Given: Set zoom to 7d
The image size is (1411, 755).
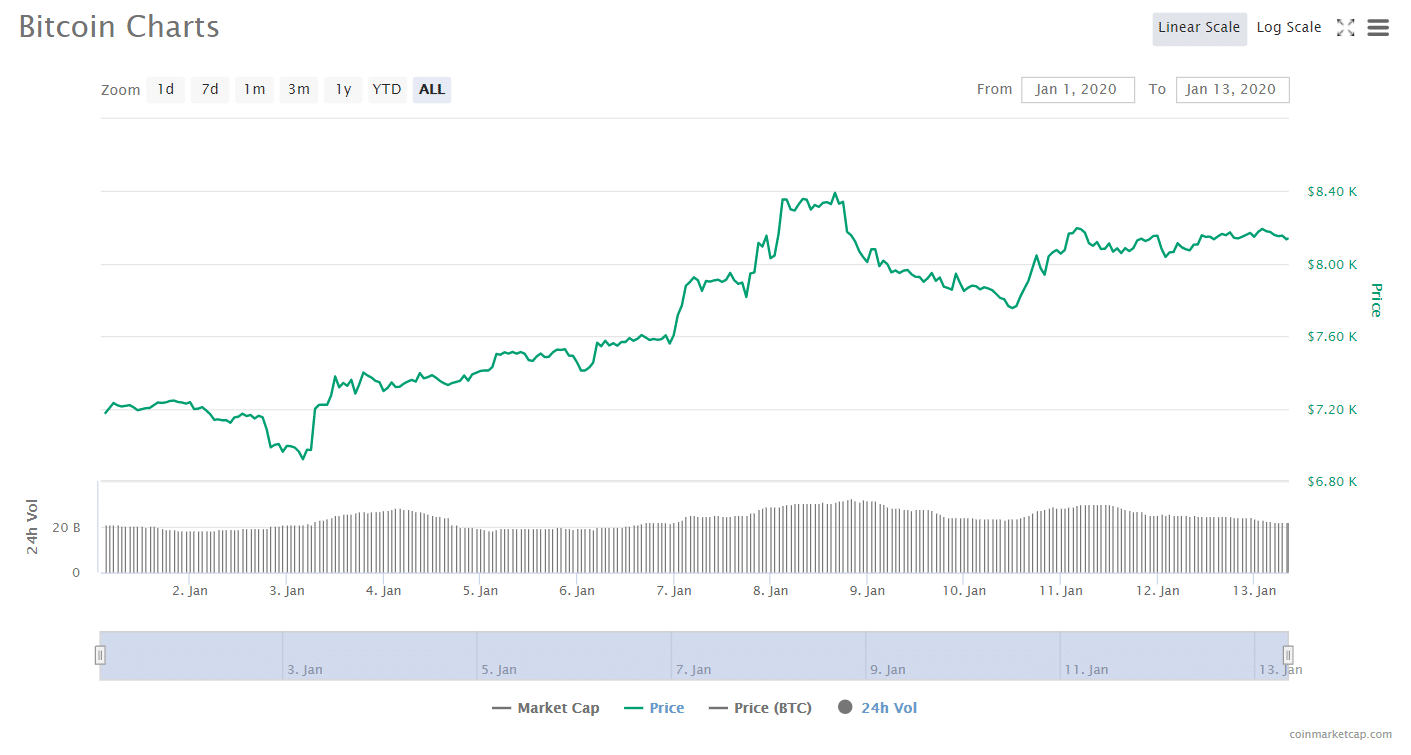Looking at the screenshot, I should [x=210, y=90].
